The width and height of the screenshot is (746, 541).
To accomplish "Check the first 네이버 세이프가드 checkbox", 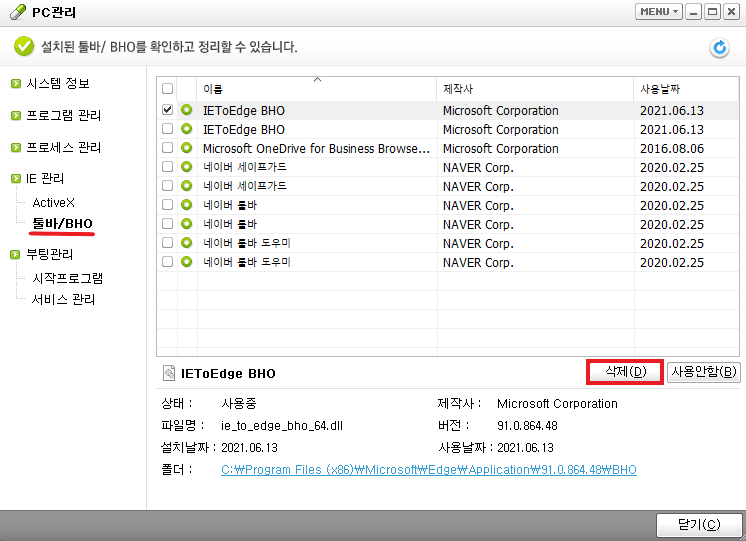I will pos(167,167).
